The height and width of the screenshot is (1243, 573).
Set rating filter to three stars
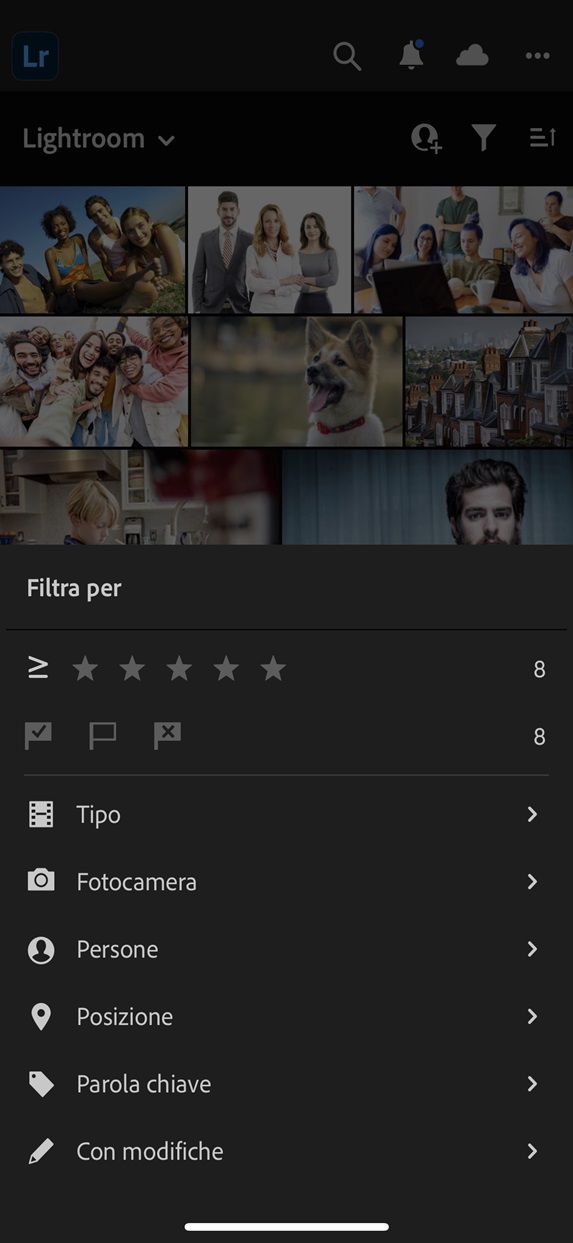(x=179, y=669)
